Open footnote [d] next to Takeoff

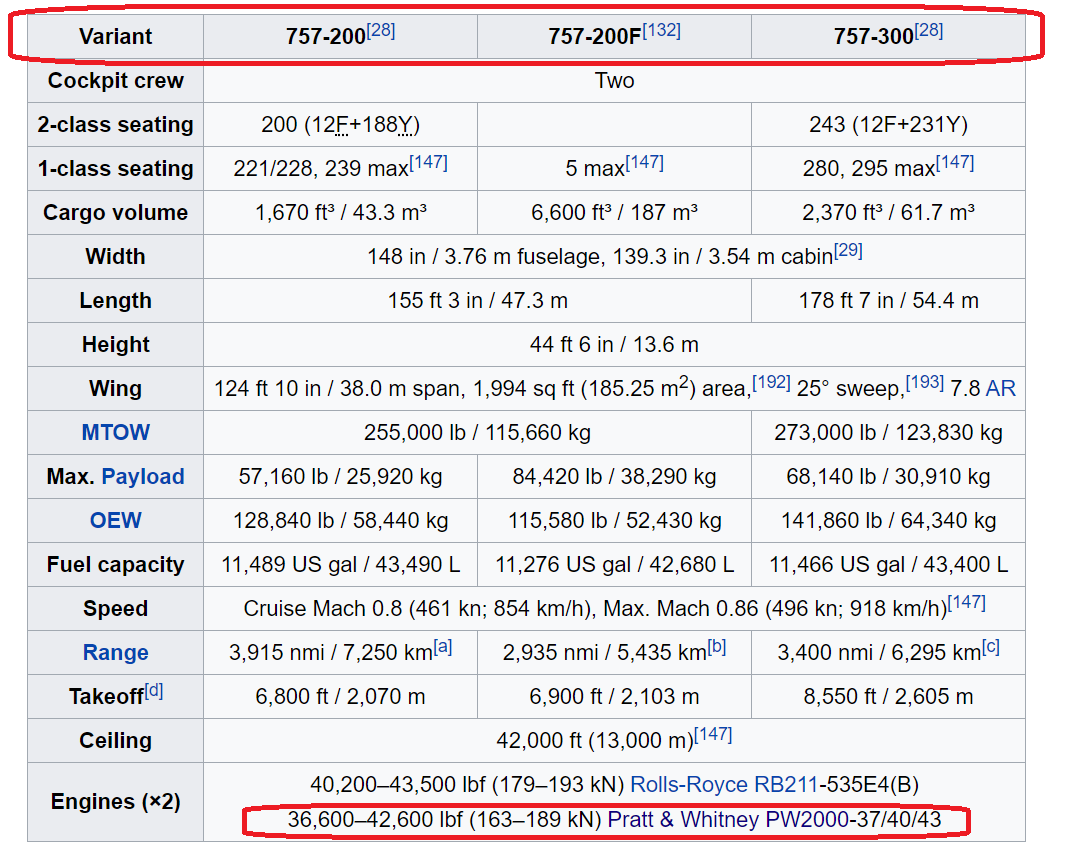(154, 690)
